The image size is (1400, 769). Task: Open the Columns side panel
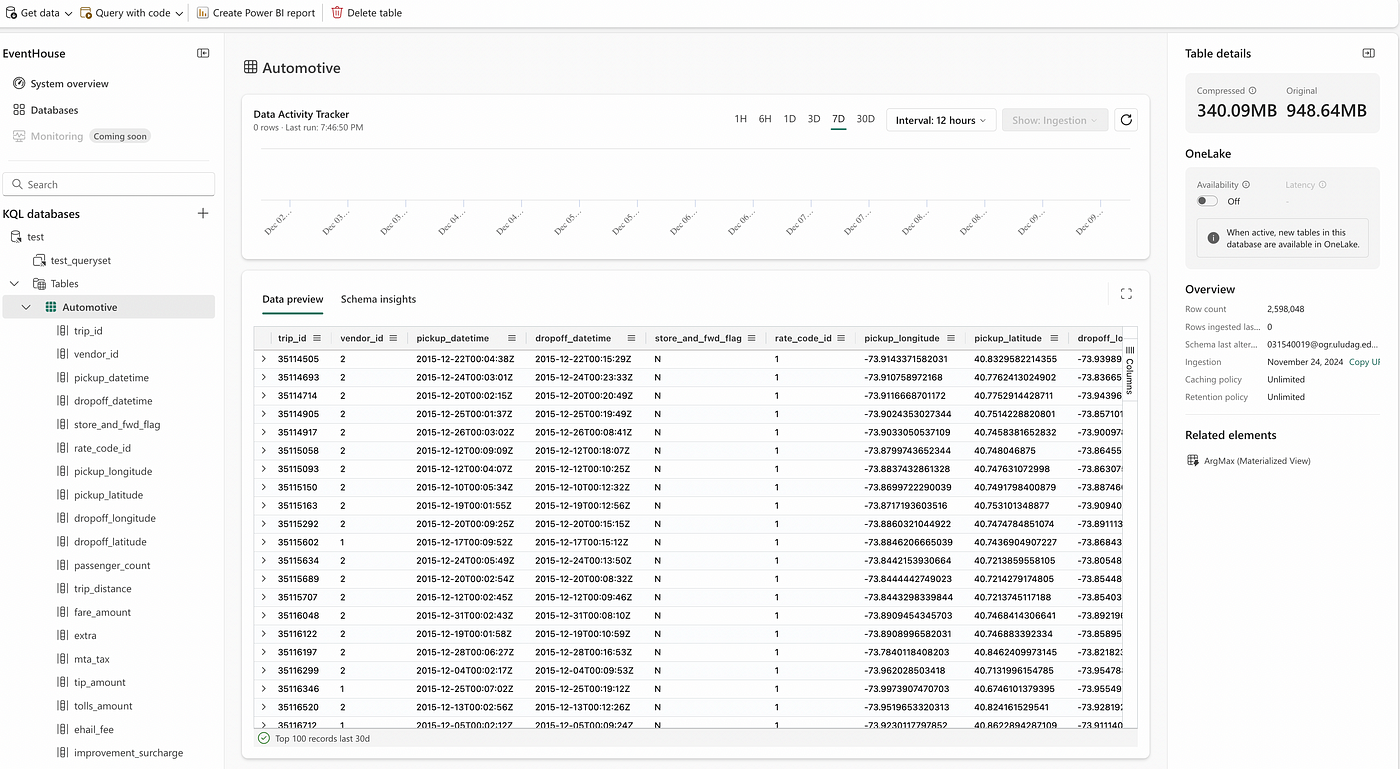point(1130,370)
